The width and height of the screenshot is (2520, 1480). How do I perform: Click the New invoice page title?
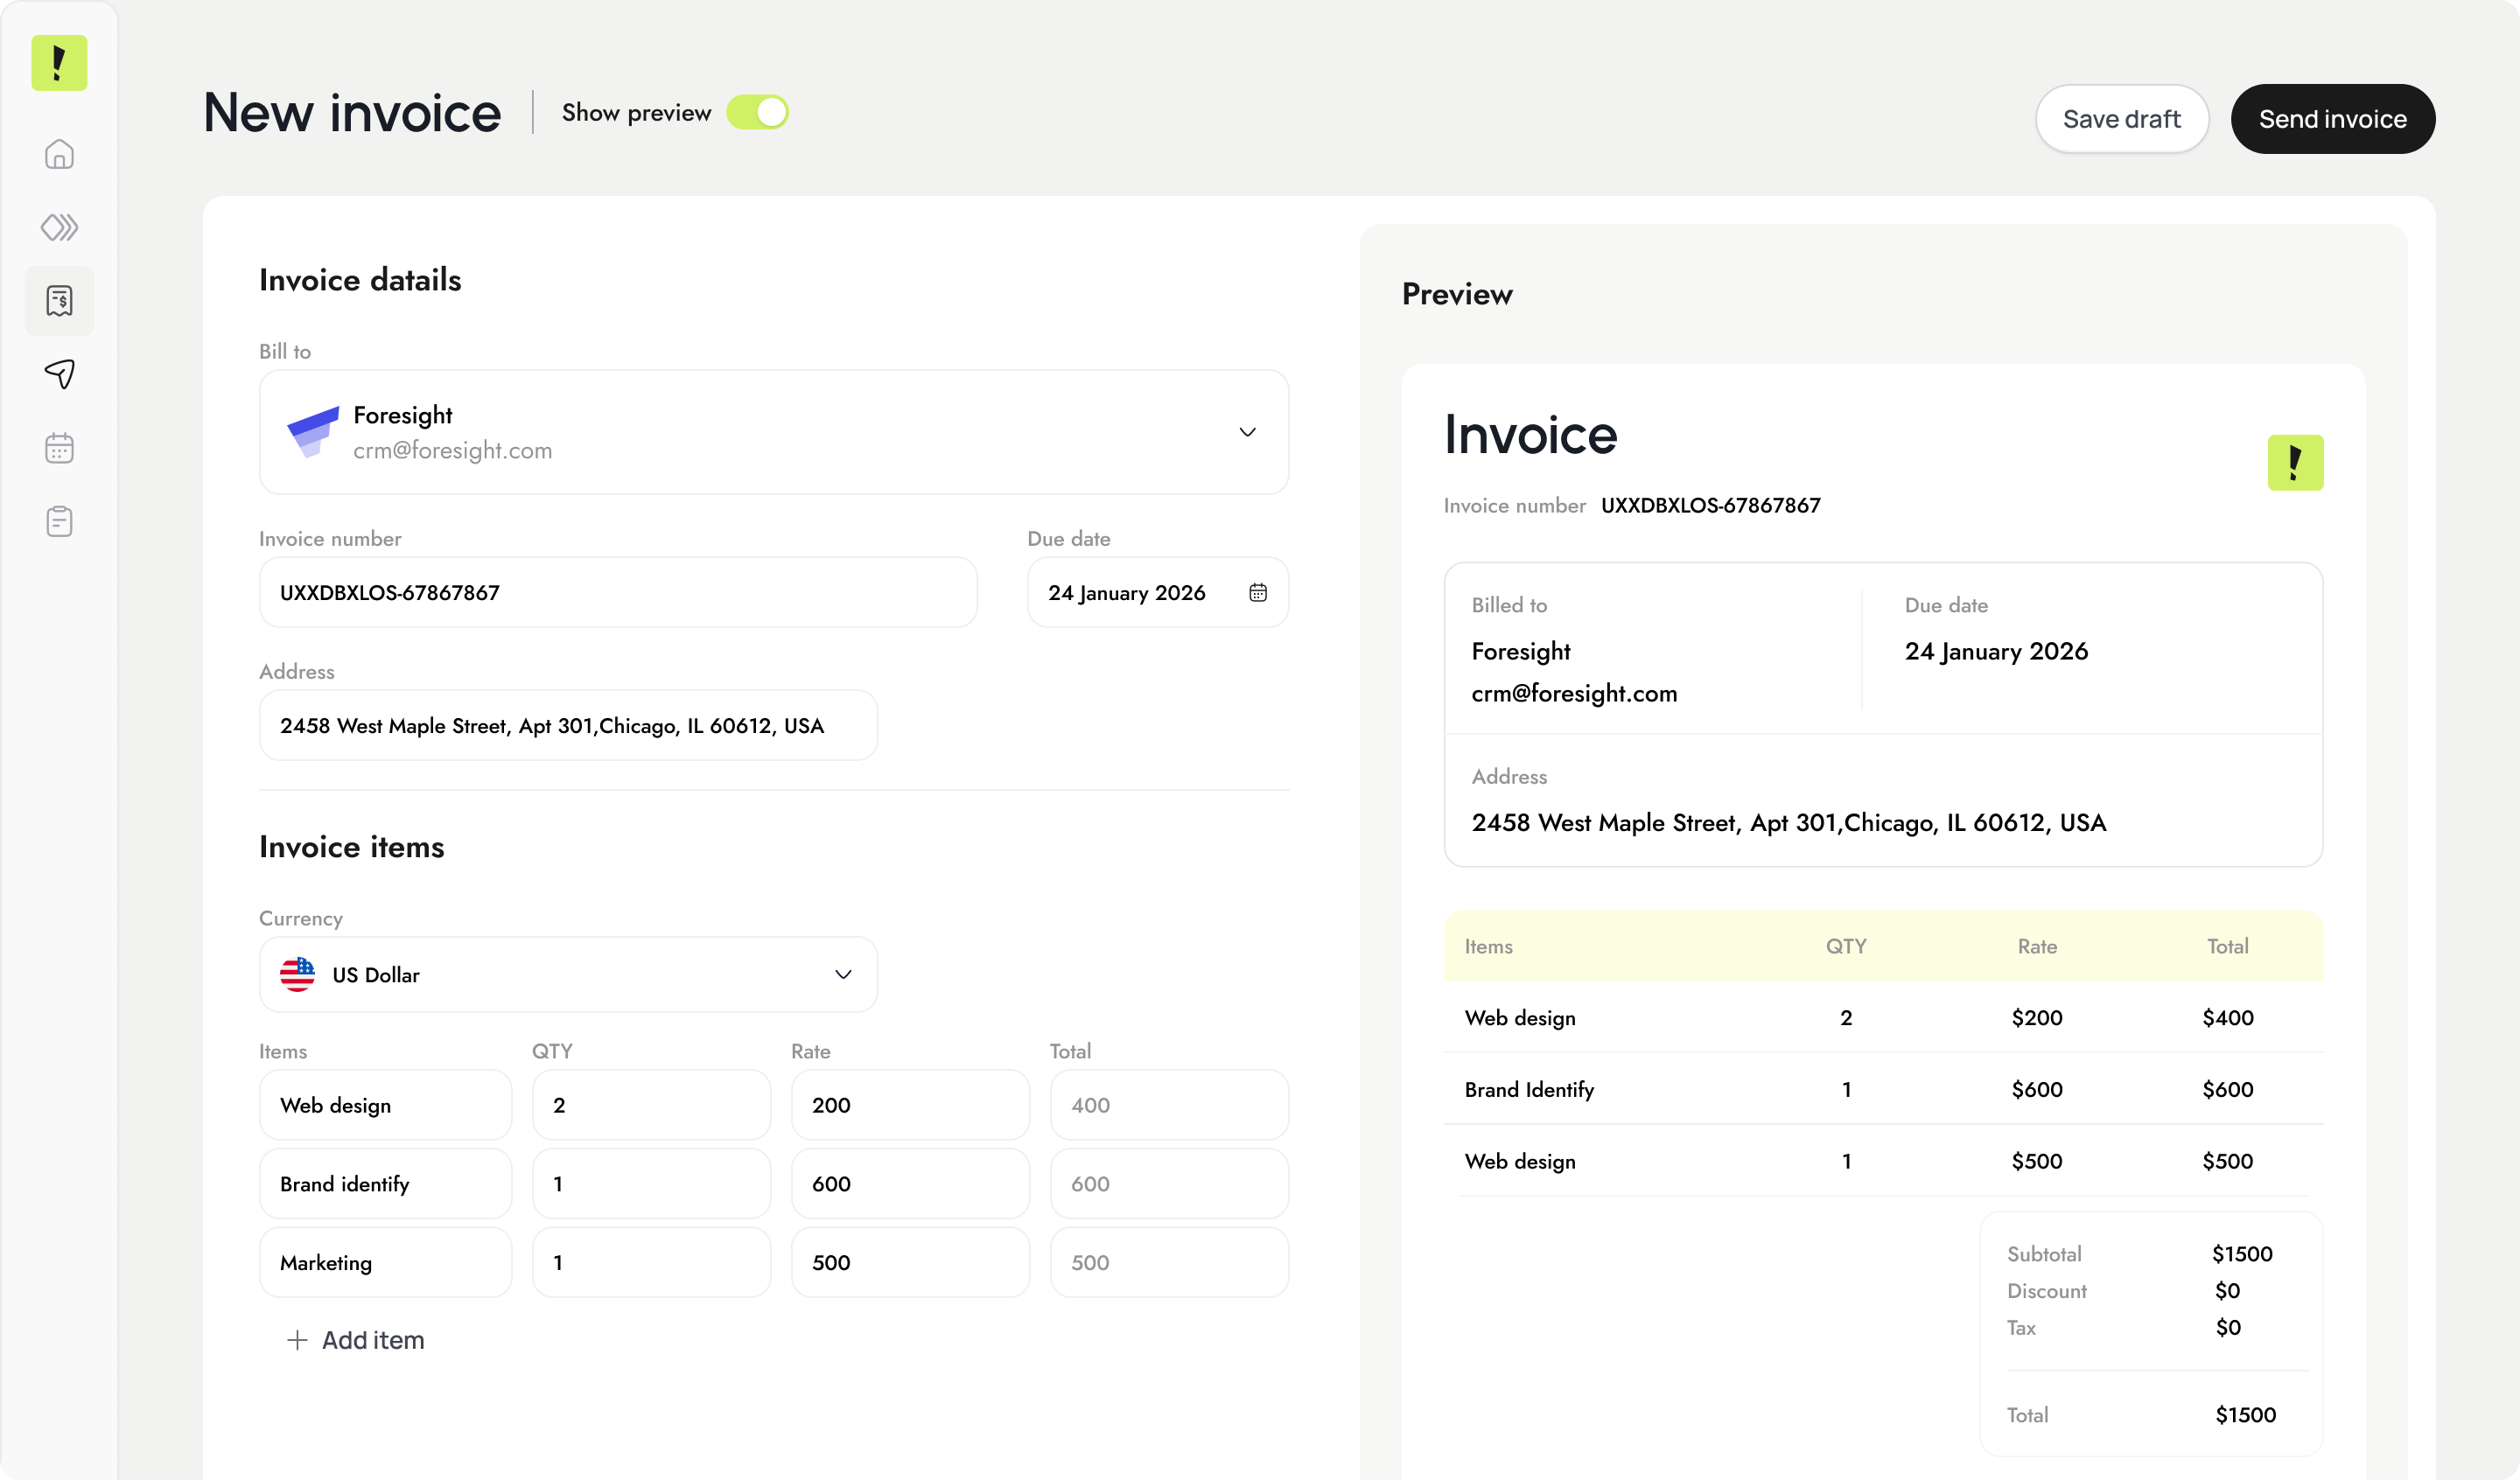(352, 112)
